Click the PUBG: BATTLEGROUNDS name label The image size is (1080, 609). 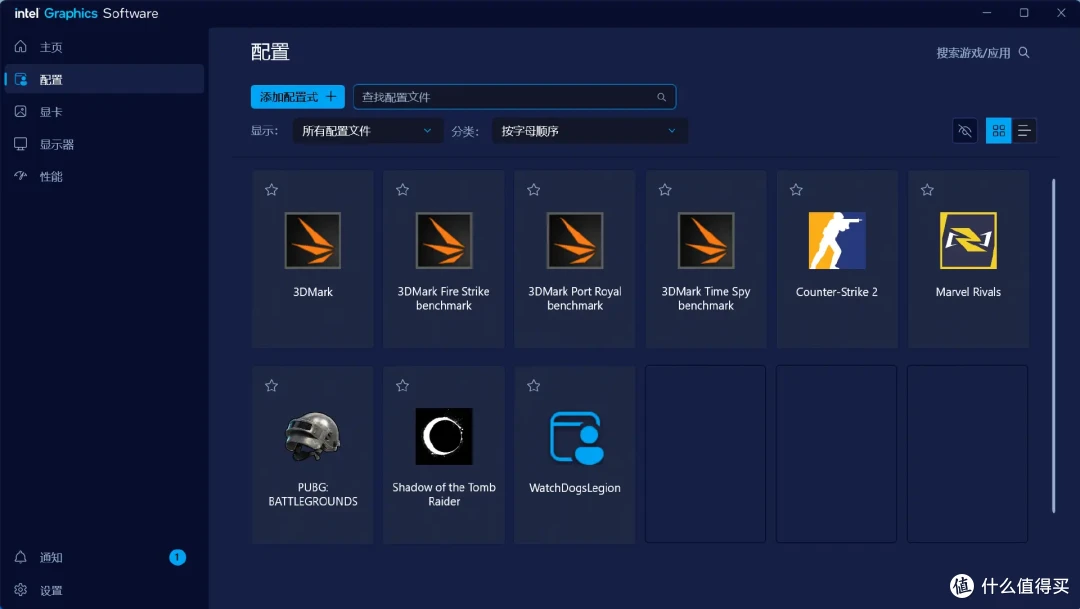(313, 495)
